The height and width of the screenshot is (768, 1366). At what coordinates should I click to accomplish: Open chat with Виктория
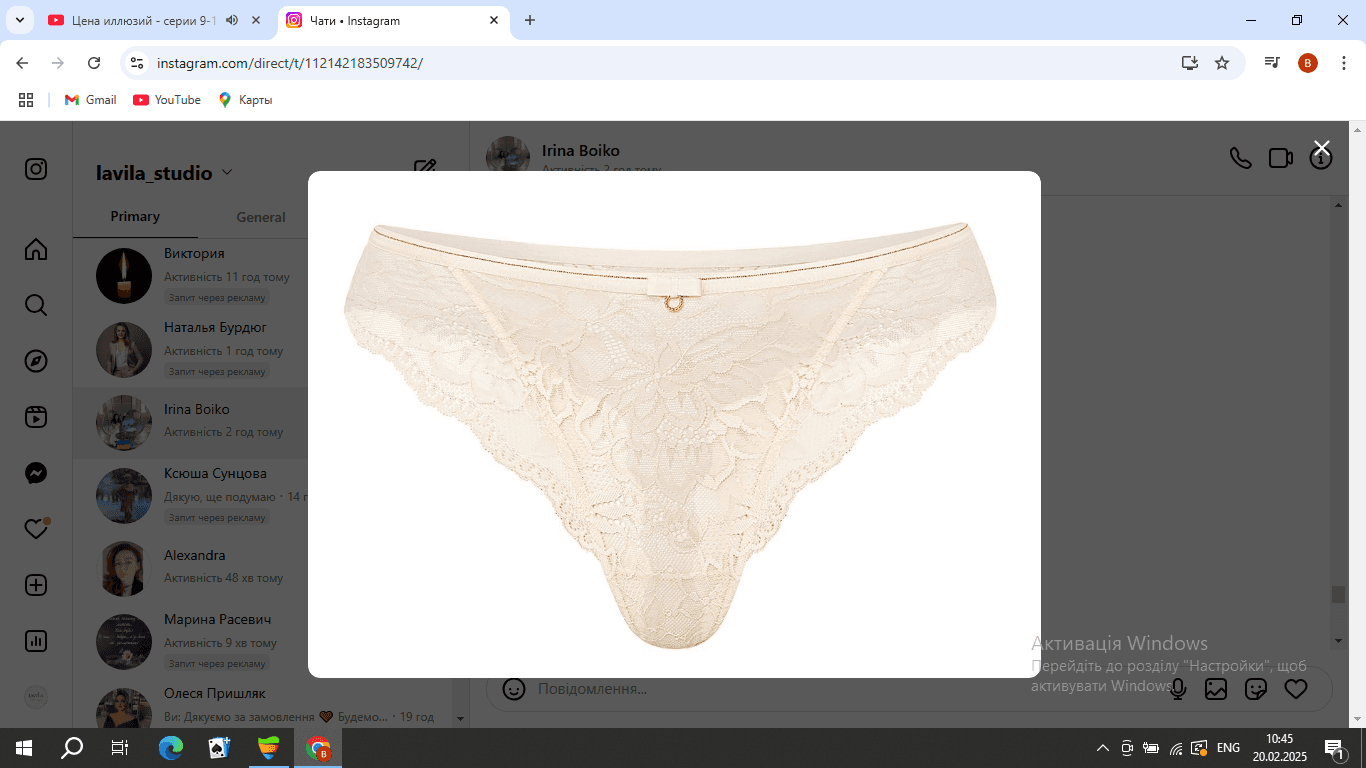click(x=190, y=276)
